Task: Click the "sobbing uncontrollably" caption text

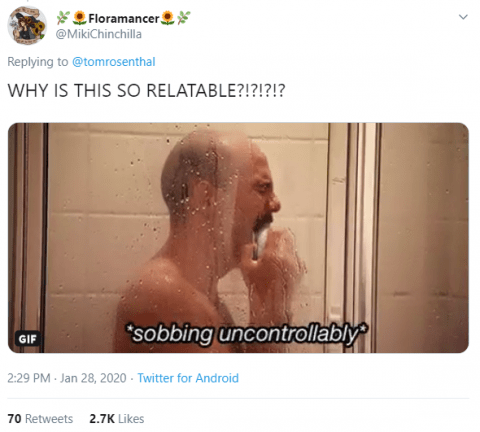Action: click(x=246, y=333)
